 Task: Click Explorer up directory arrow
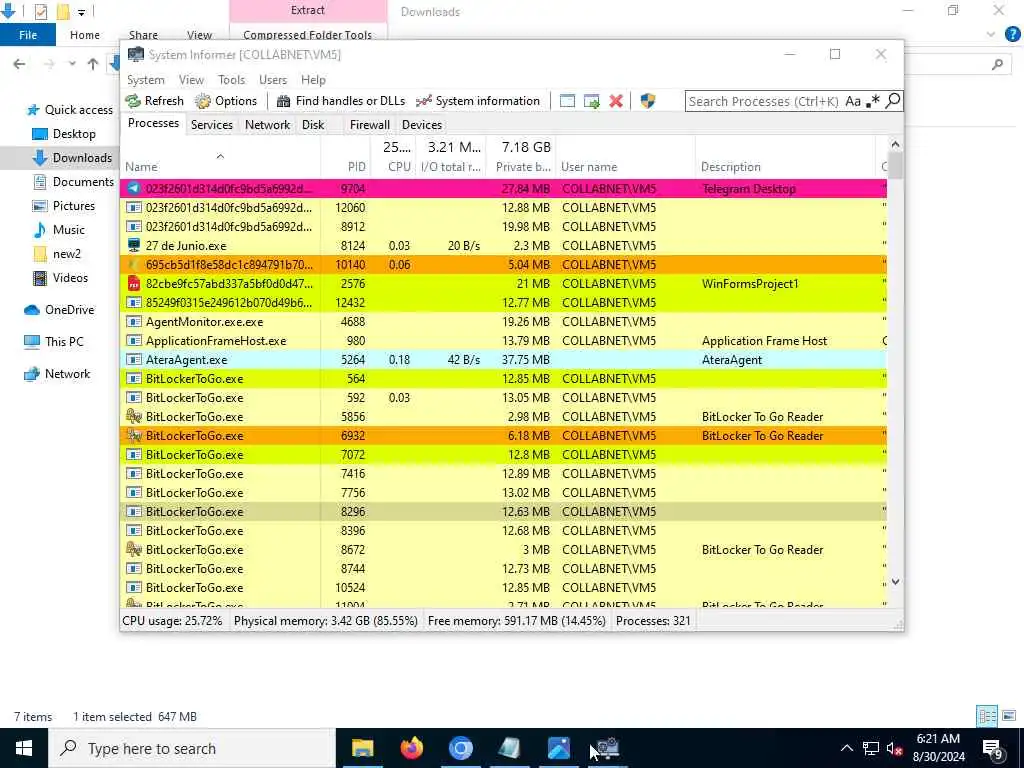[x=93, y=64]
